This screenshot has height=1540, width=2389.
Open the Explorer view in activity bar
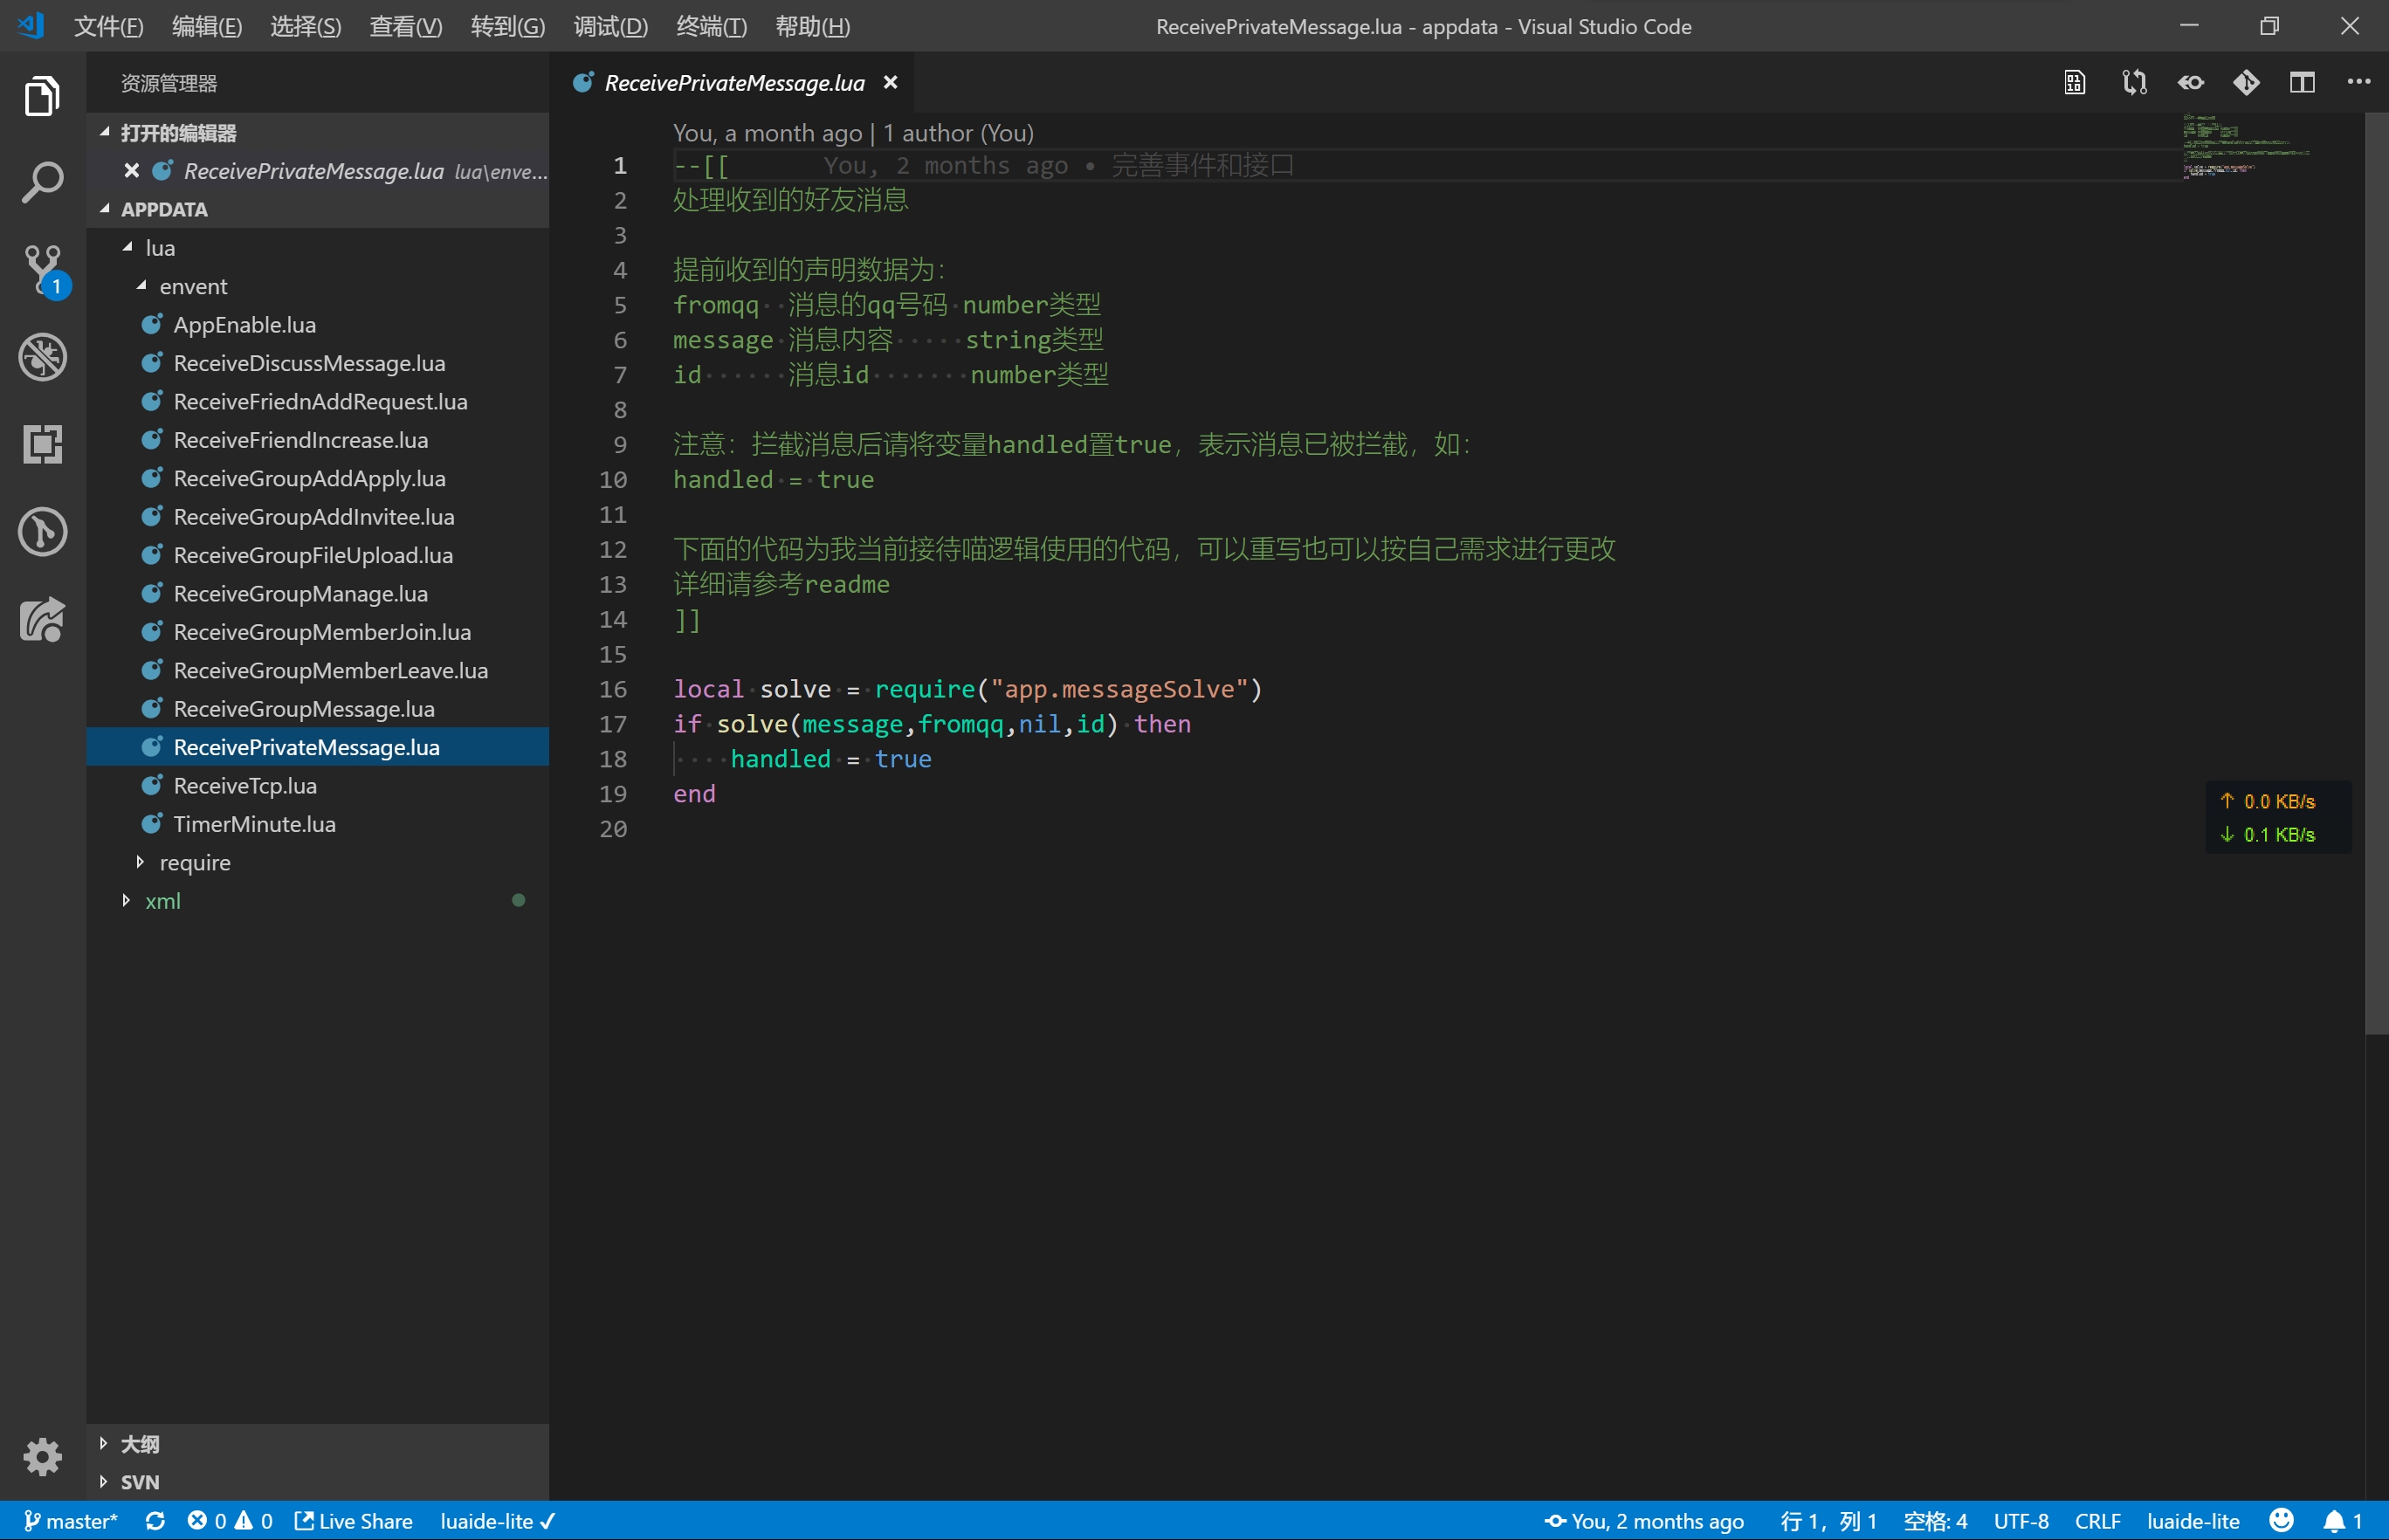click(x=42, y=96)
